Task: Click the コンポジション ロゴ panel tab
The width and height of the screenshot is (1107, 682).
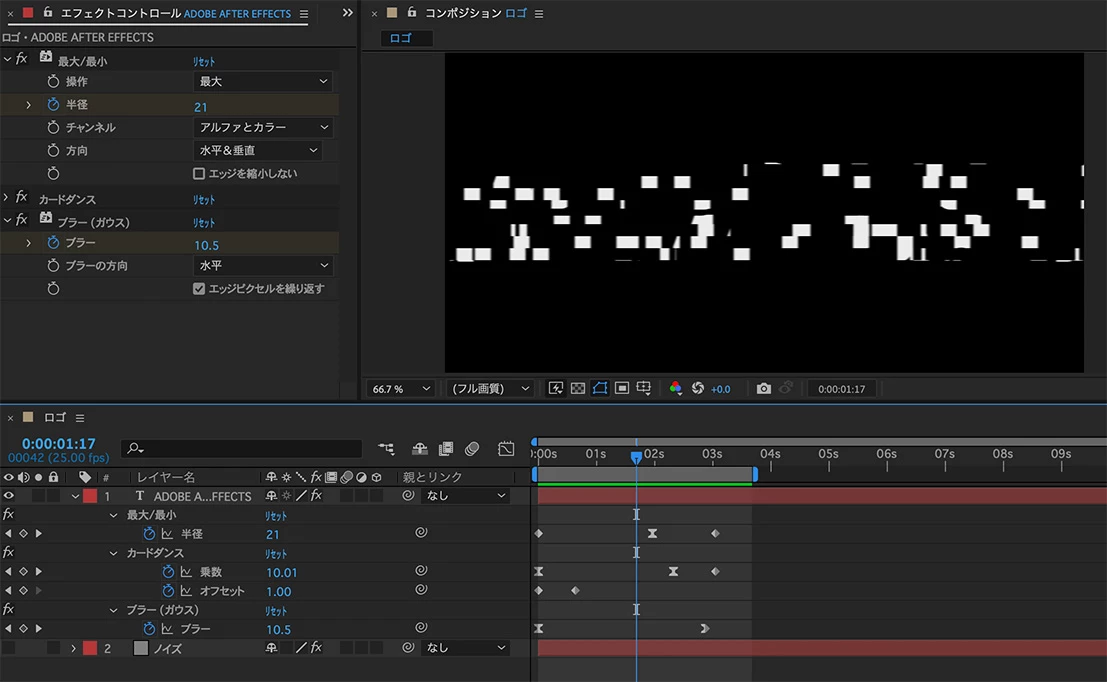Action: 476,13
